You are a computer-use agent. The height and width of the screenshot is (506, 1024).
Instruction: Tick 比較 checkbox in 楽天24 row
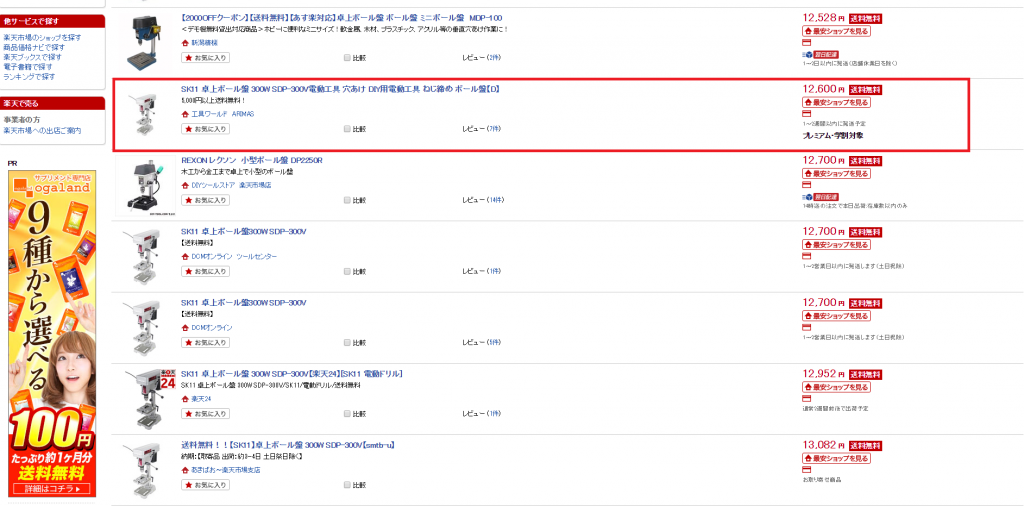pos(347,413)
